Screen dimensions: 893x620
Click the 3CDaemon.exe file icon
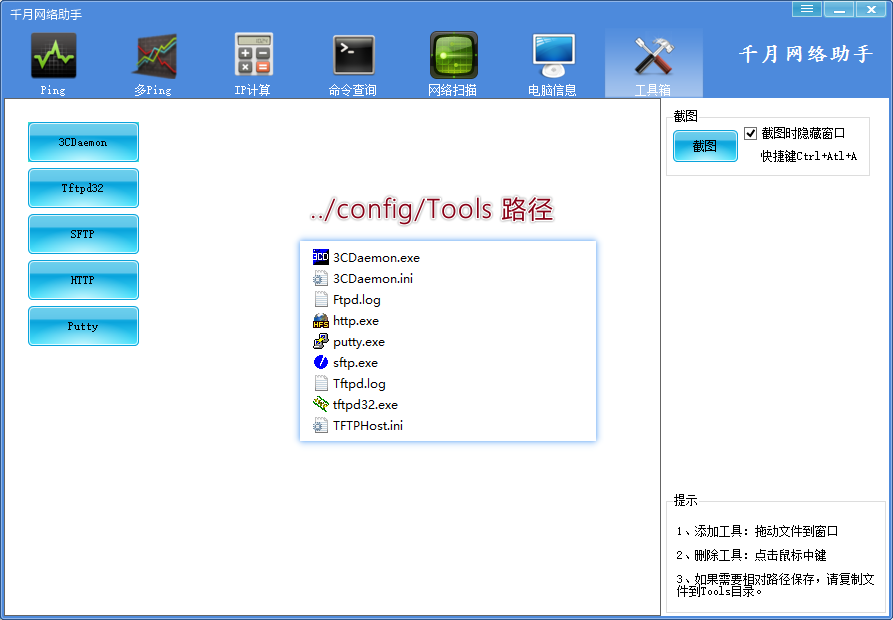[321, 257]
